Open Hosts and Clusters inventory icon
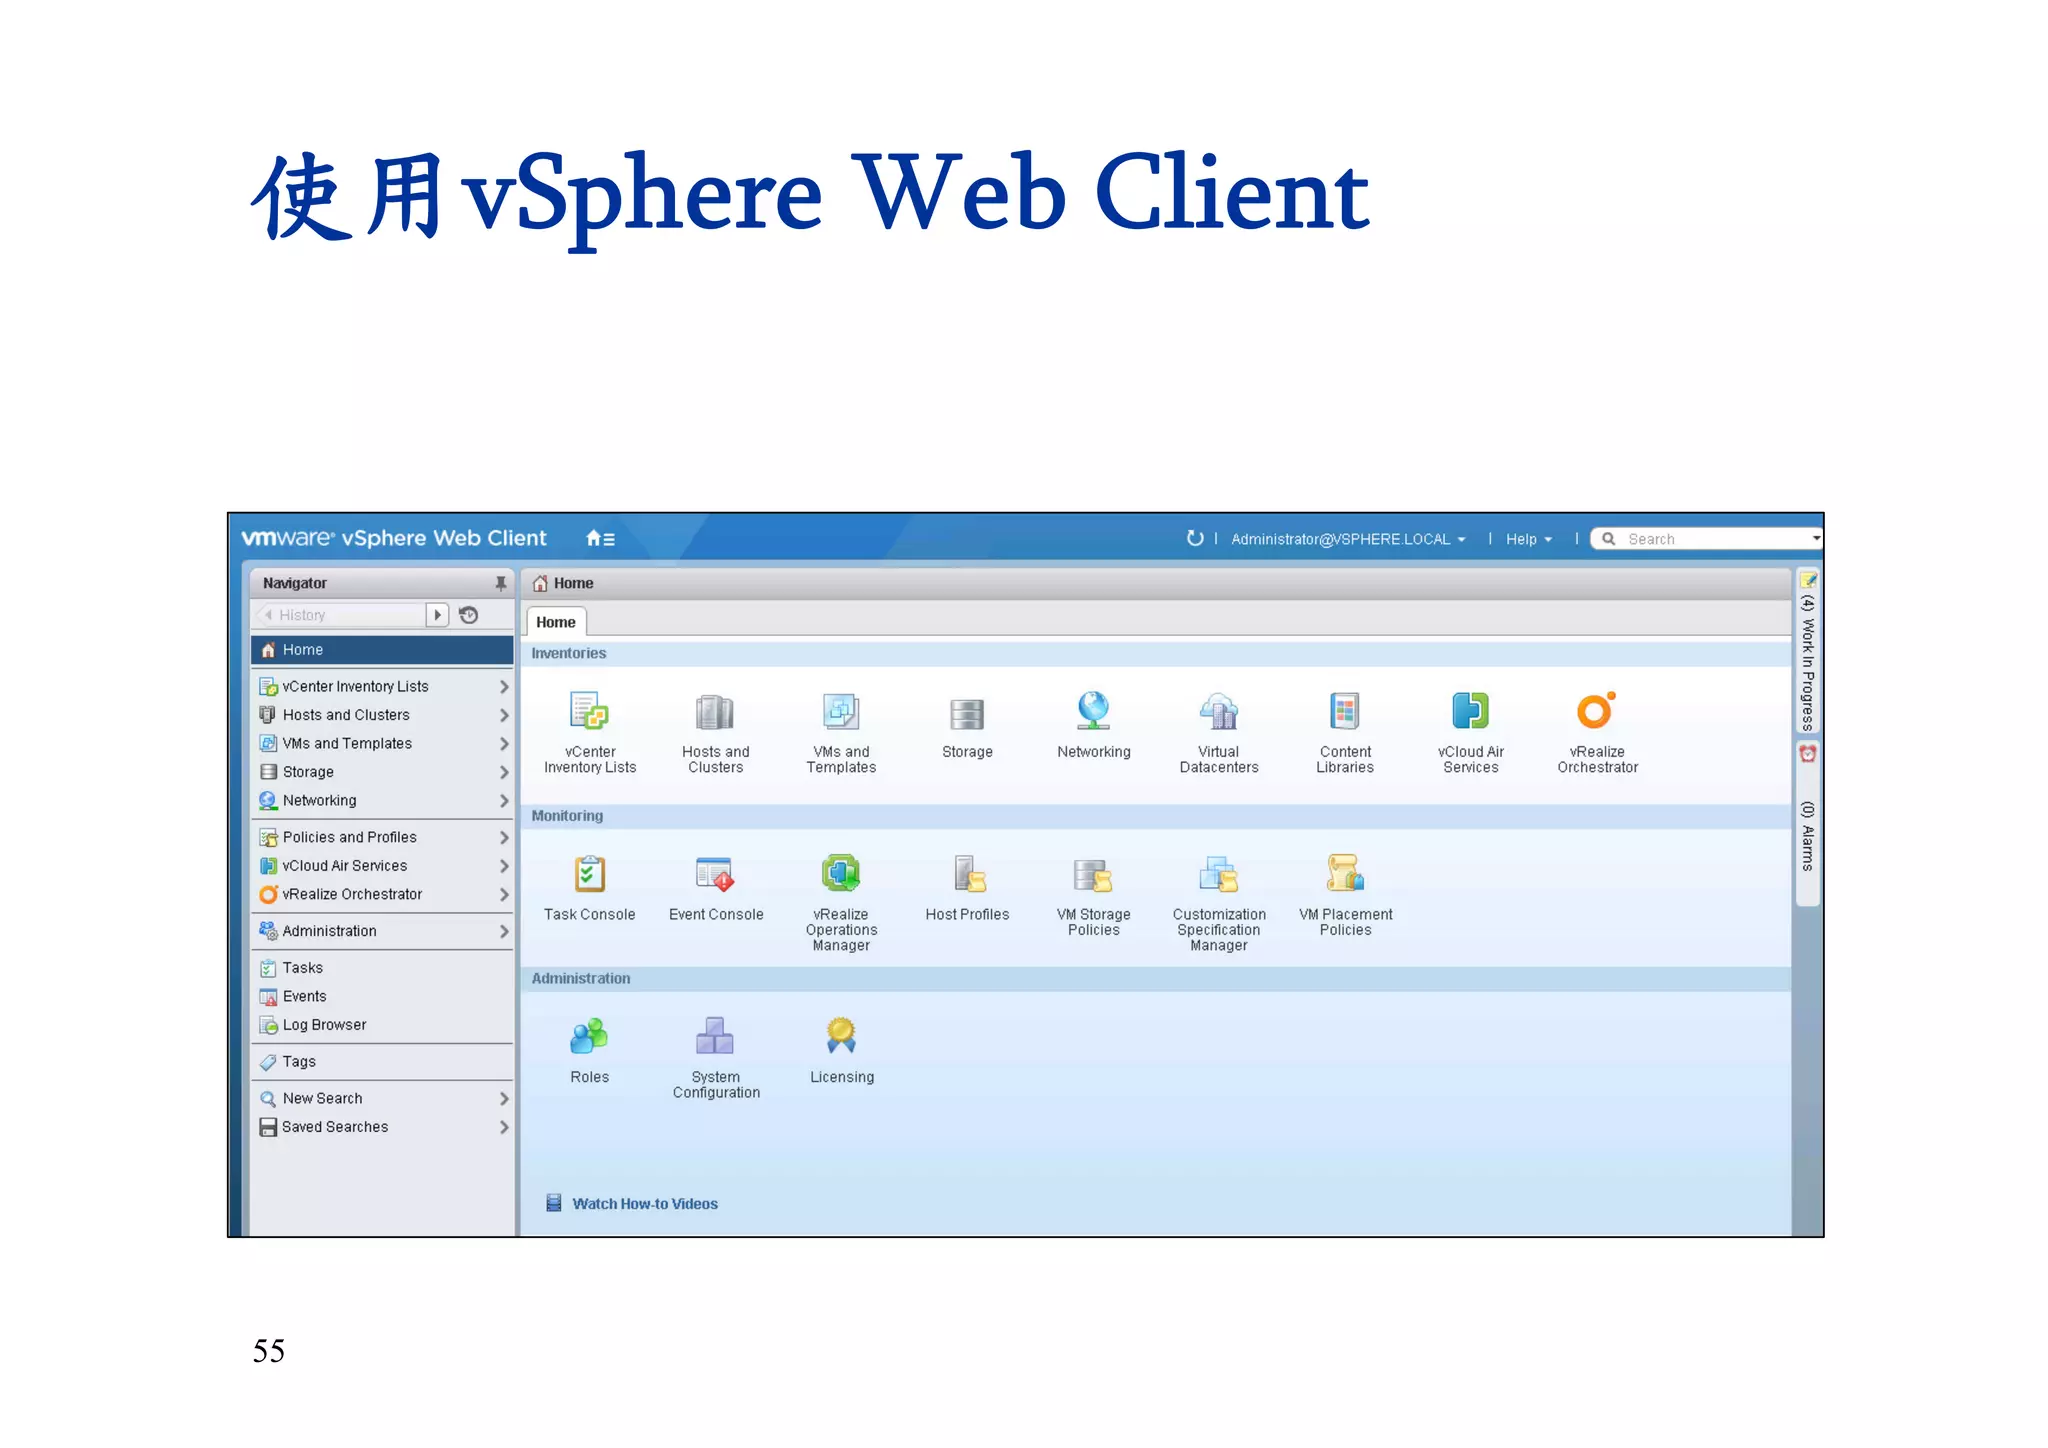Viewport: 2048px width, 1448px height. tap(715, 712)
